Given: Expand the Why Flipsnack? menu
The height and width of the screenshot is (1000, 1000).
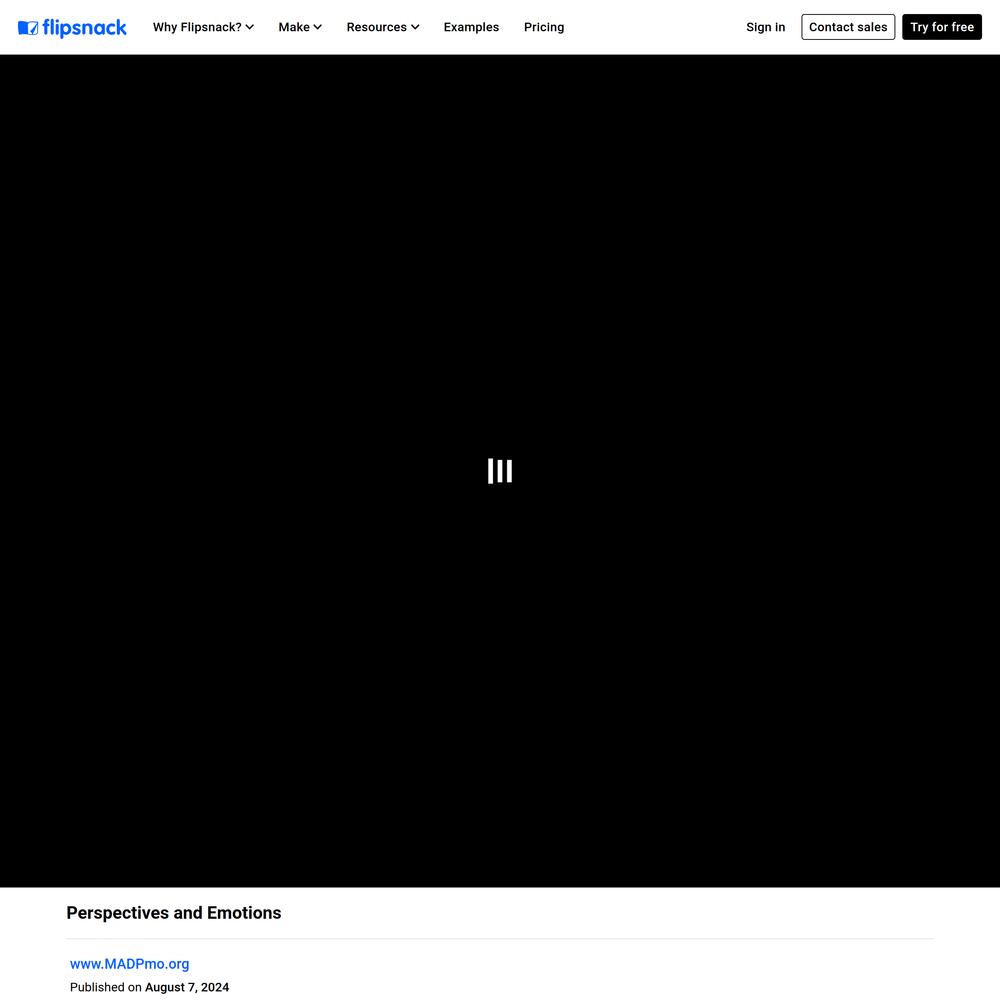Looking at the screenshot, I should pos(203,27).
